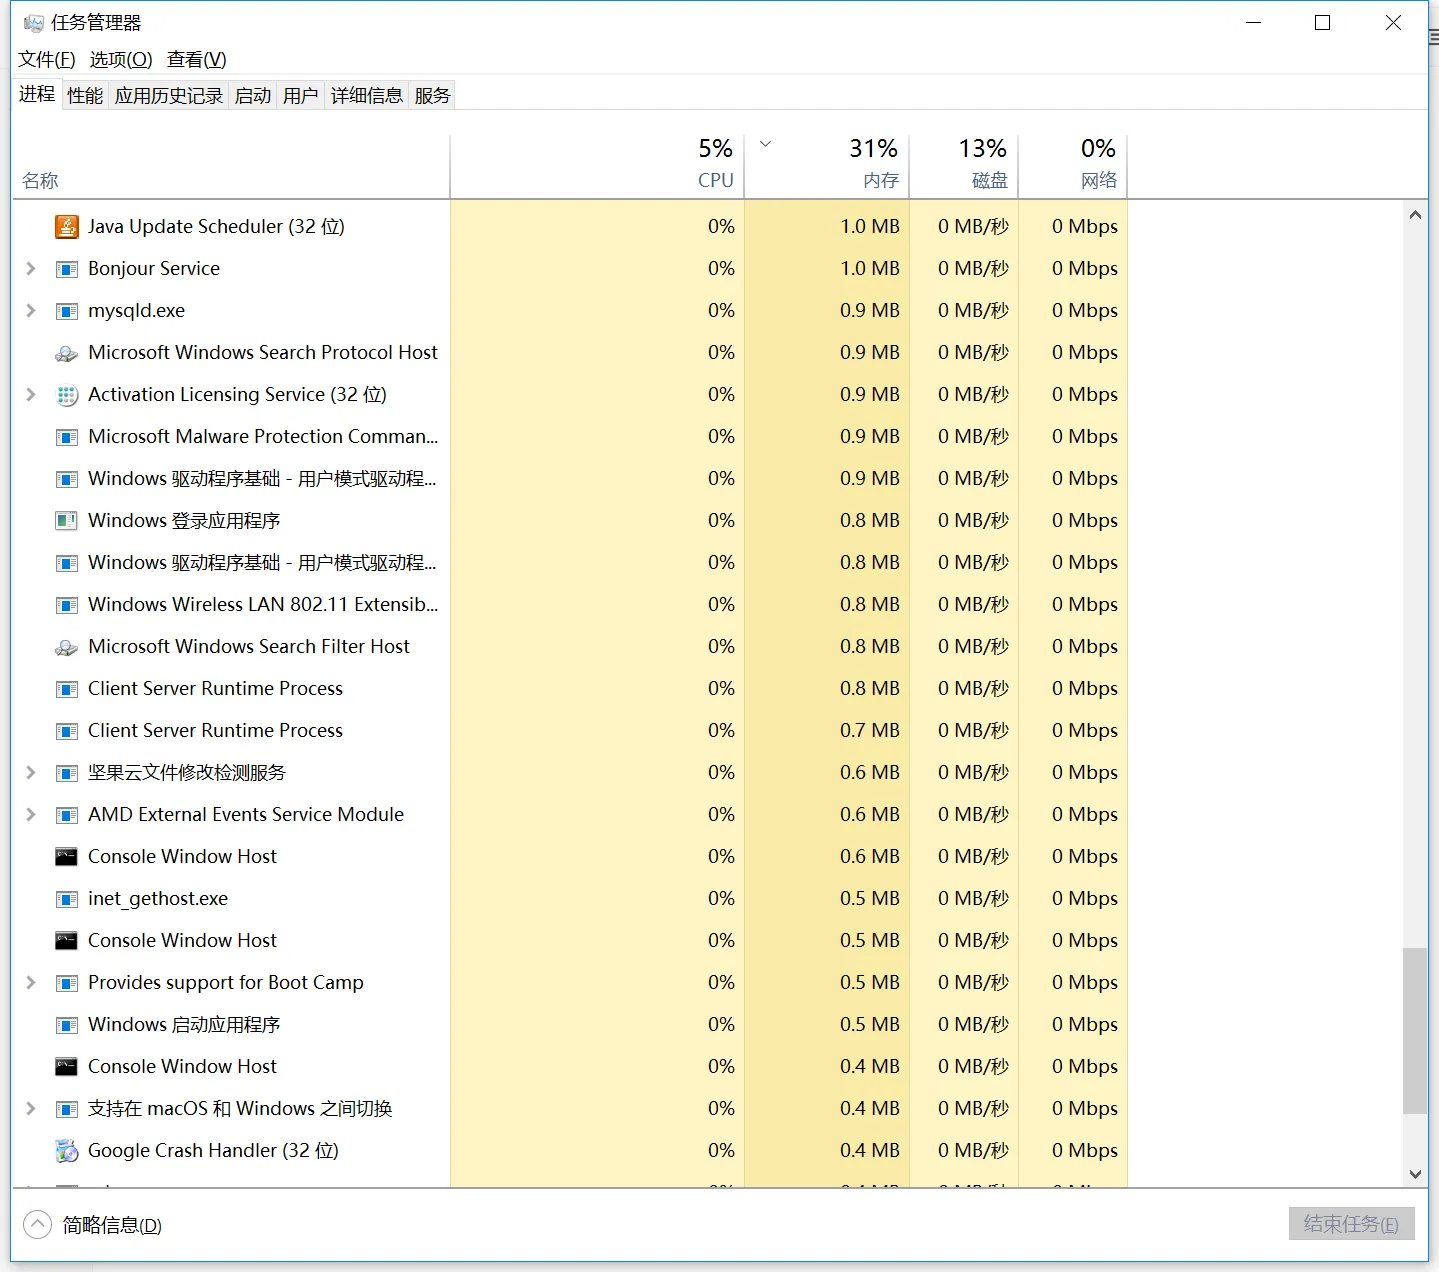The height and width of the screenshot is (1272, 1439).
Task: Expand the AMD External Events Service Module
Action: (31, 815)
